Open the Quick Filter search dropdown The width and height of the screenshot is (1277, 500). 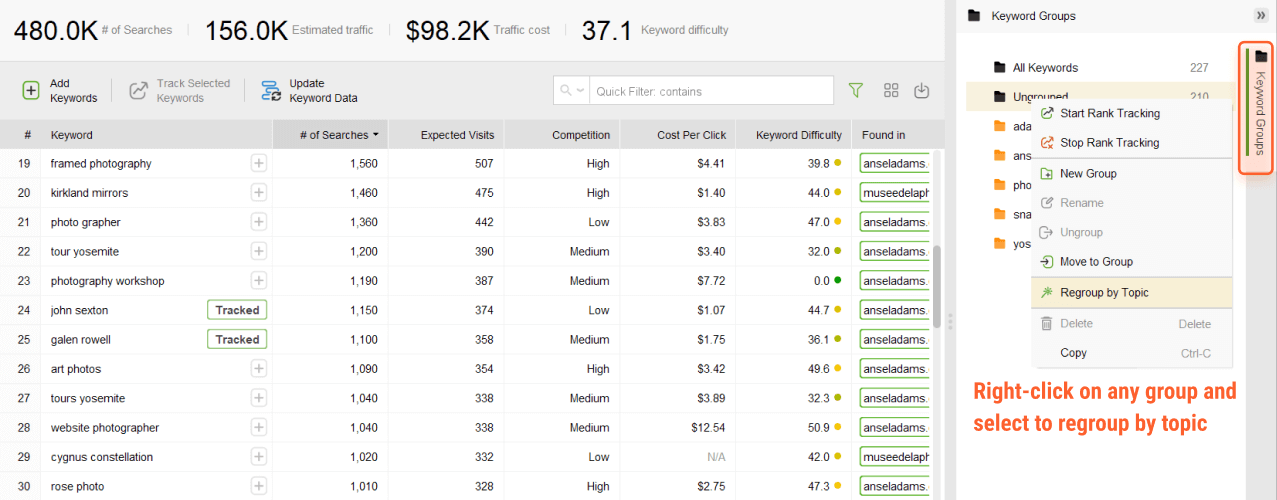click(572, 91)
